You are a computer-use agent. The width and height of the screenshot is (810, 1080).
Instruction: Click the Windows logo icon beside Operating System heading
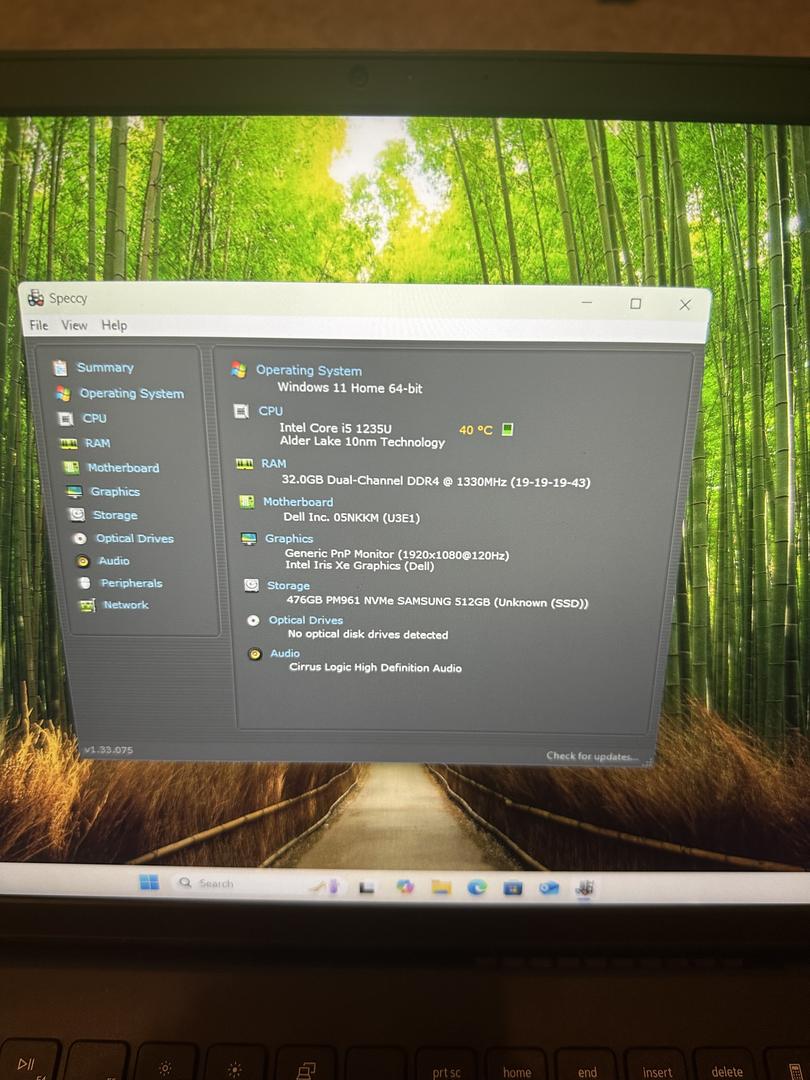(238, 370)
